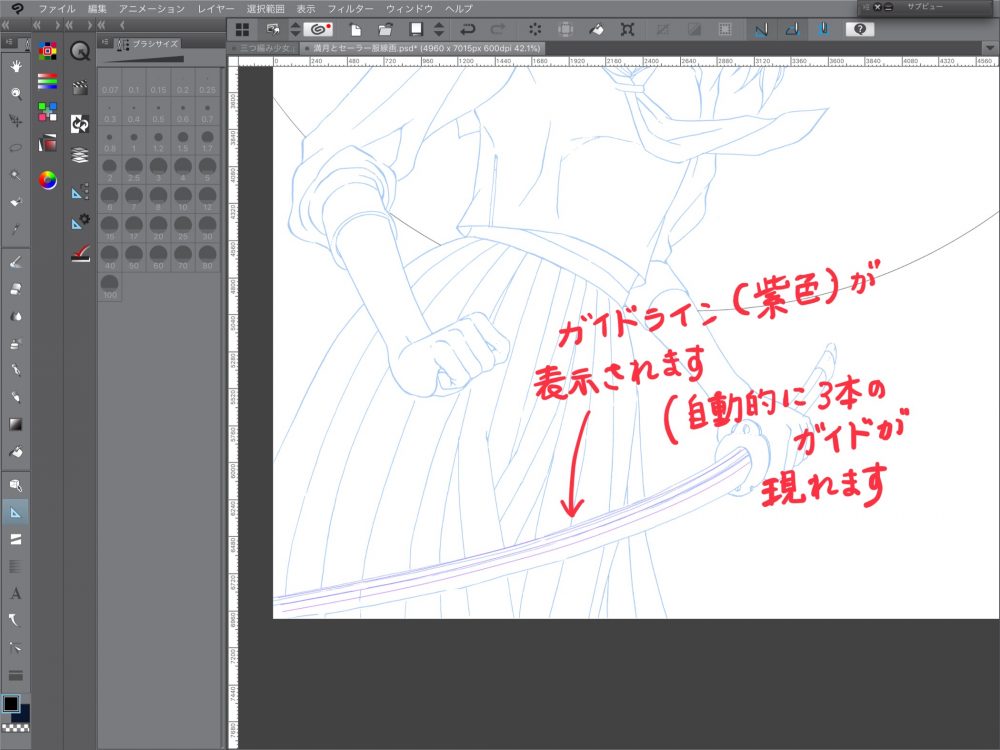Select the Hand move tool
The width and height of the screenshot is (1000, 750).
click(16, 66)
